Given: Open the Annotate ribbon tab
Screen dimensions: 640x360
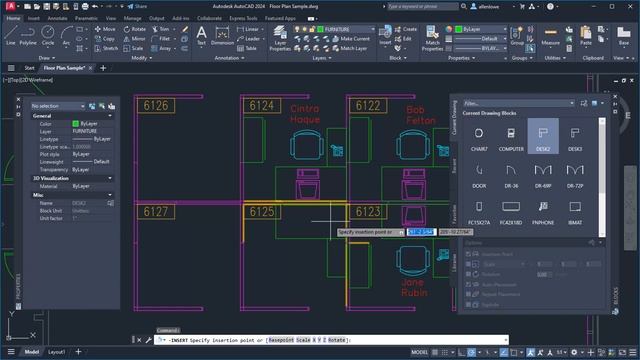Looking at the screenshot, I should coord(57,18).
